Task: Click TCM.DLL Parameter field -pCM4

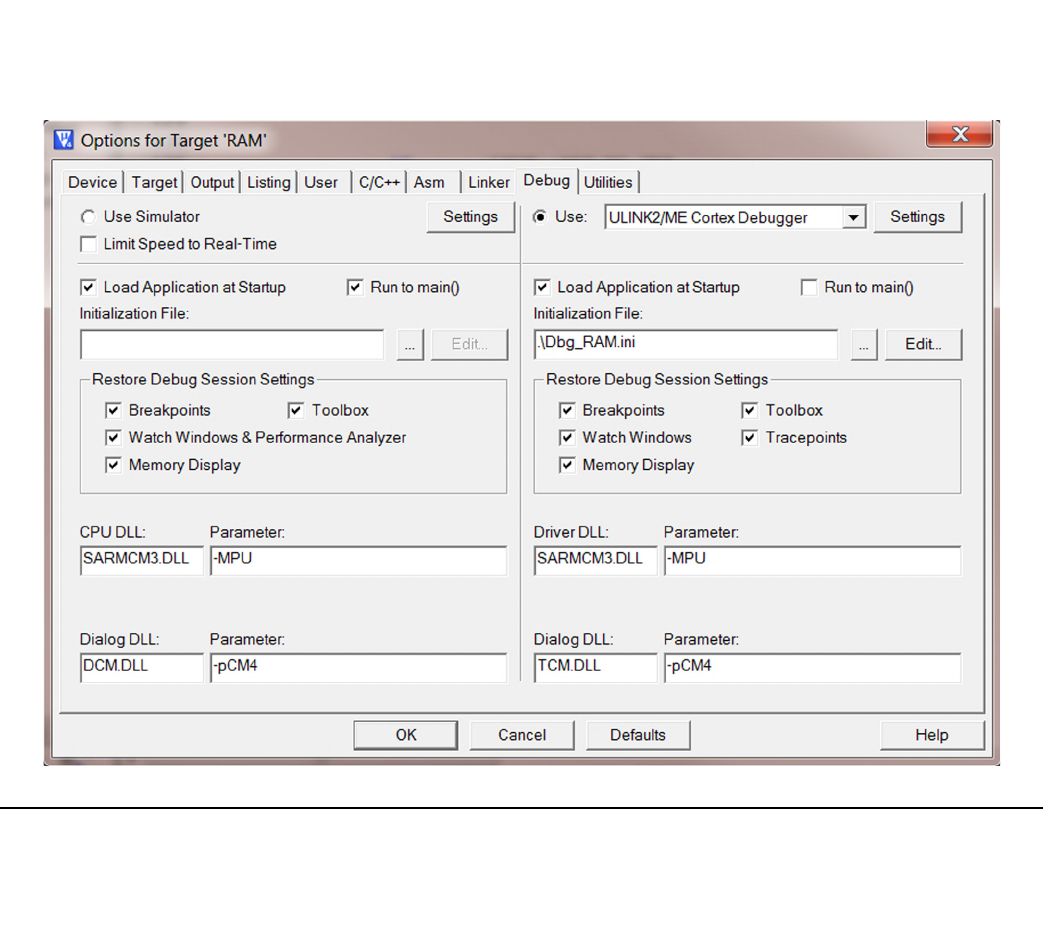Action: (x=812, y=667)
